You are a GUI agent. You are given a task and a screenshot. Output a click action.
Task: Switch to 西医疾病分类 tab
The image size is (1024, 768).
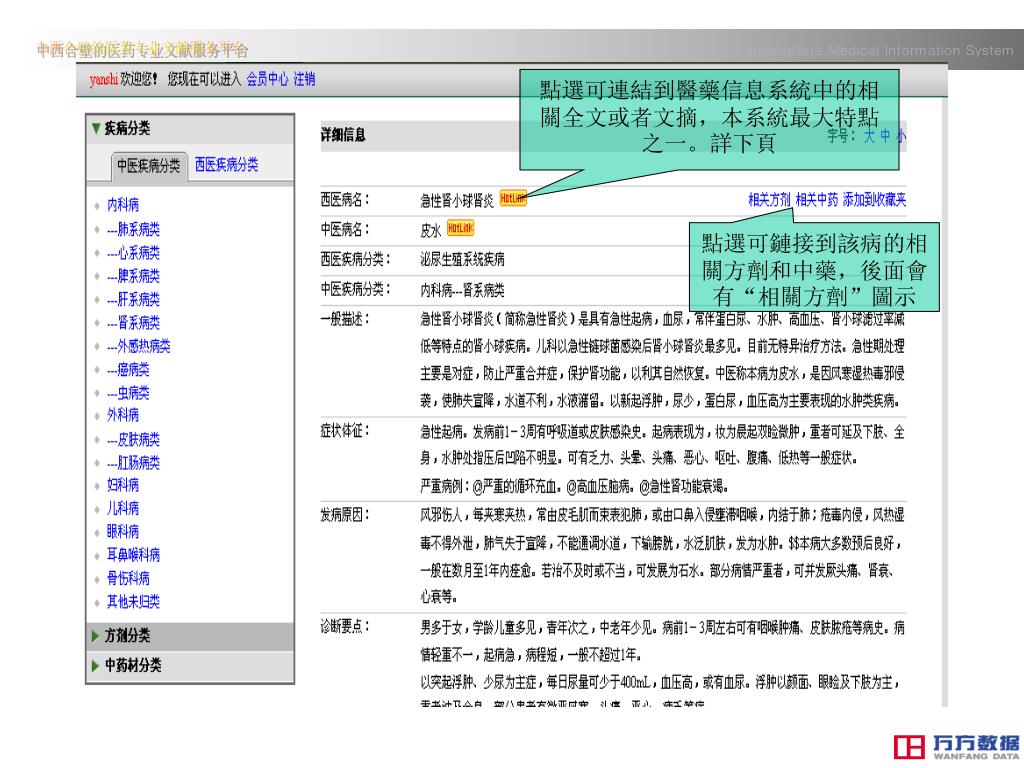click(x=227, y=165)
